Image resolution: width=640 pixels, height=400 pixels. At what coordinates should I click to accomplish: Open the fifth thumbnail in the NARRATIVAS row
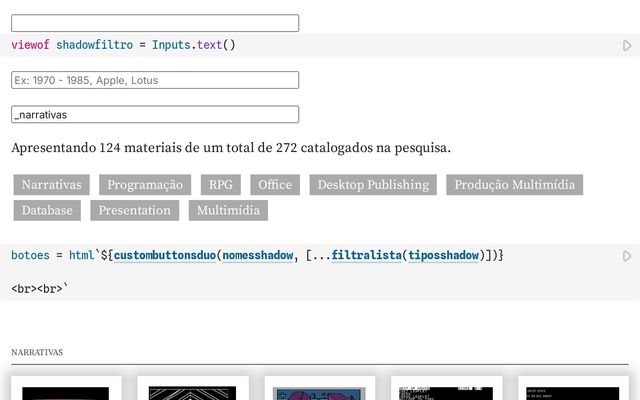pyautogui.click(x=573, y=388)
